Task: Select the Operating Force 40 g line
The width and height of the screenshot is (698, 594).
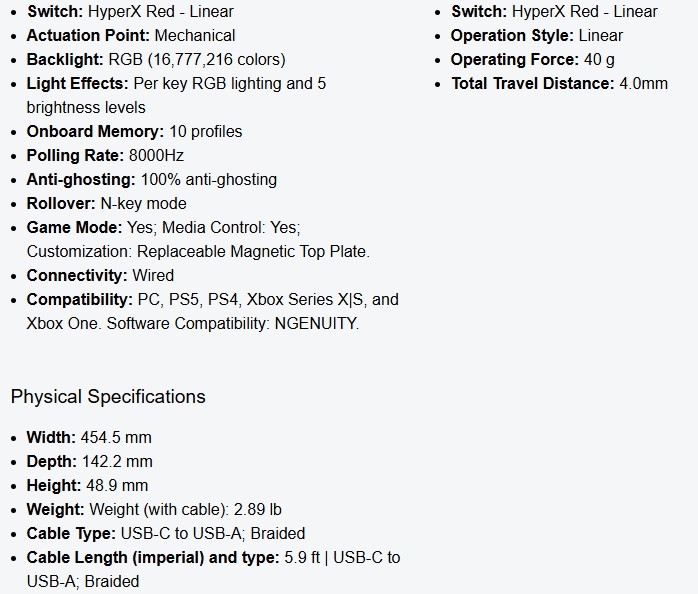Action: 532,60
